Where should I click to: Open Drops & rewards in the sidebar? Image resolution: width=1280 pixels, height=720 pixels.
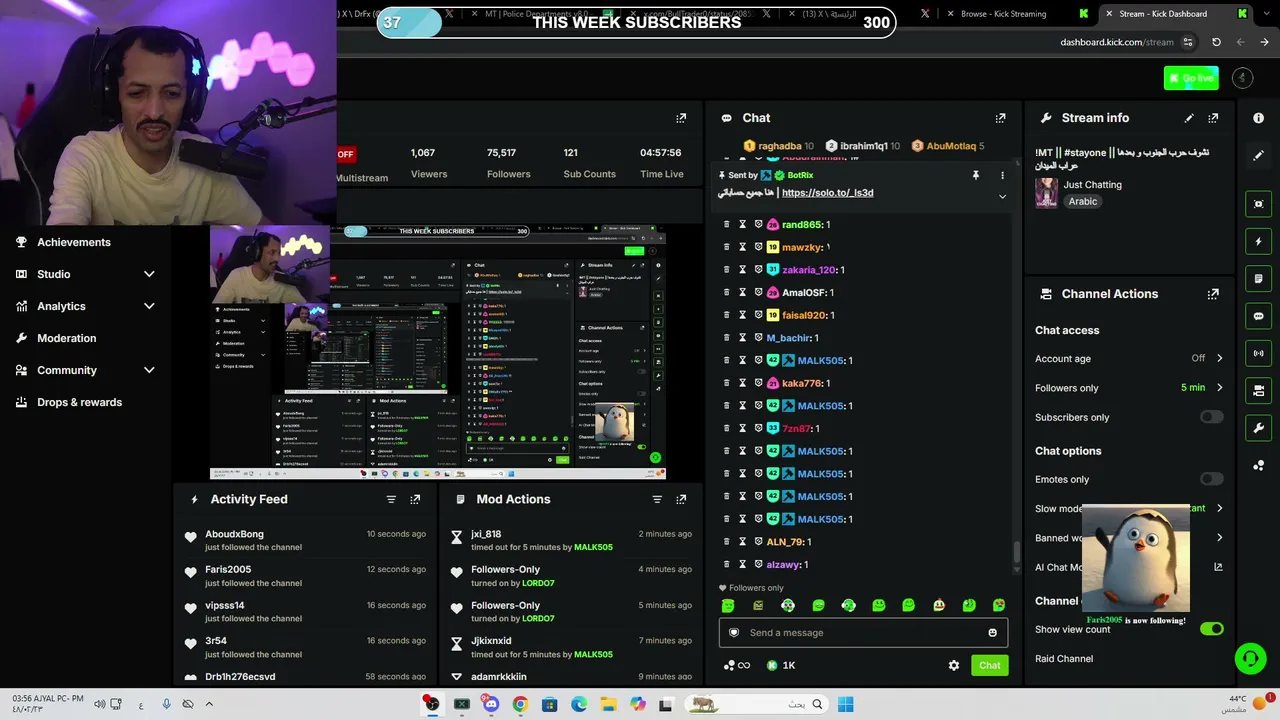point(79,402)
